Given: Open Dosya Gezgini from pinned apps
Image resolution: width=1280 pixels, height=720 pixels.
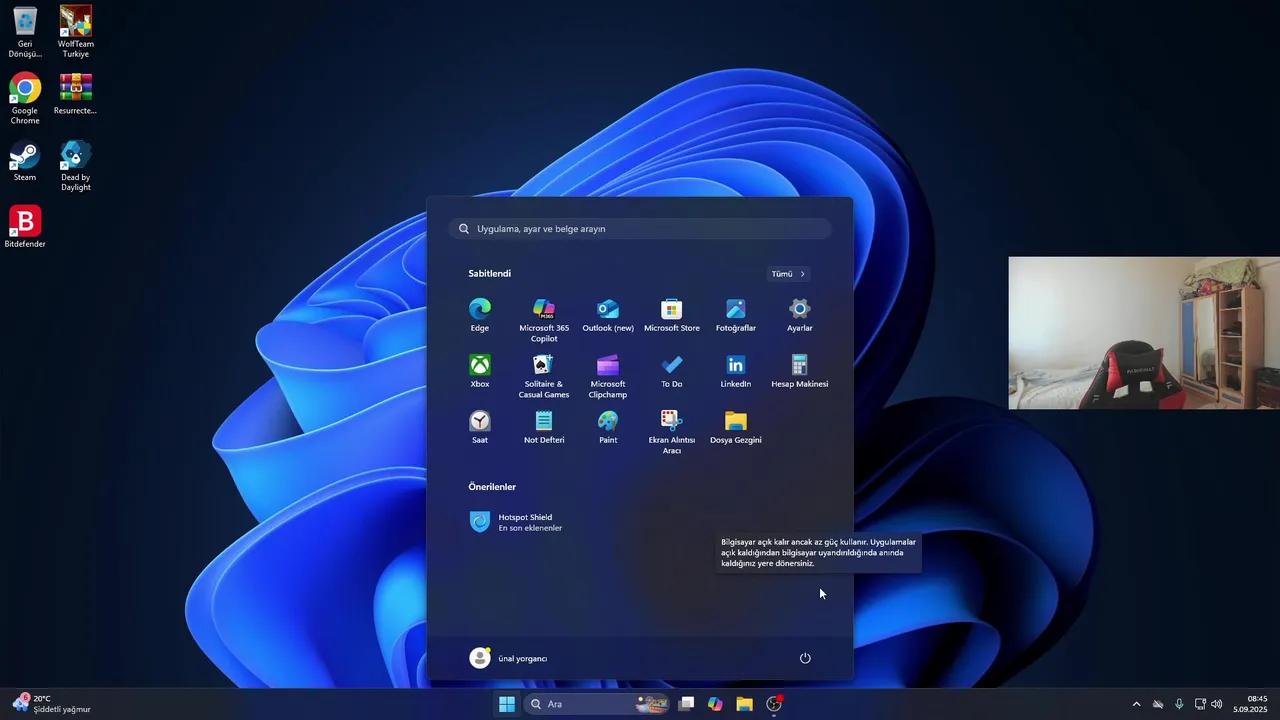Looking at the screenshot, I should coord(736,427).
